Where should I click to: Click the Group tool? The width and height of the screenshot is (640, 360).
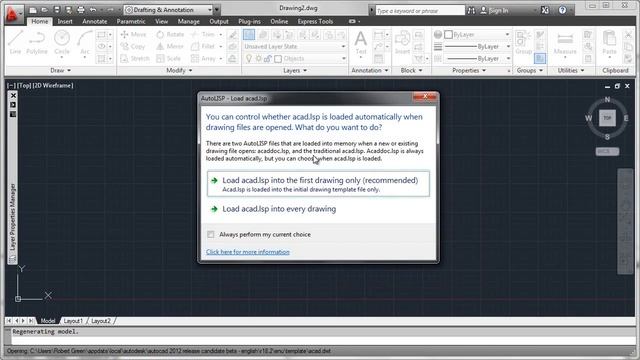(523, 42)
